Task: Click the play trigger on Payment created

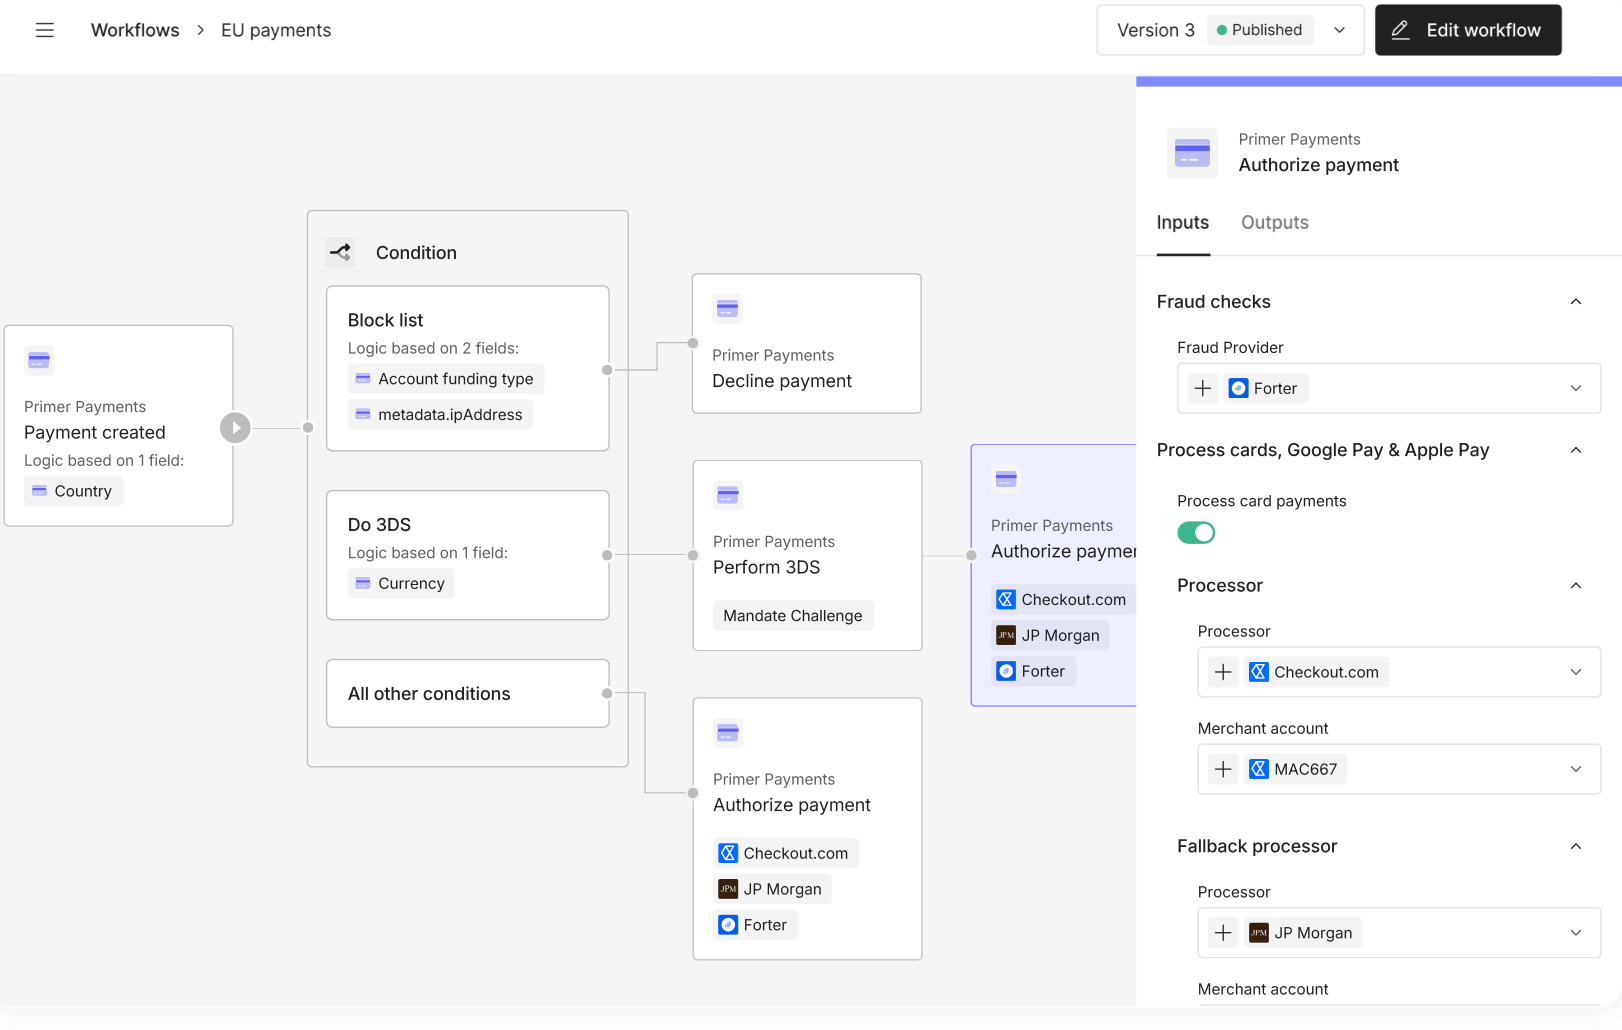Action: 235,428
